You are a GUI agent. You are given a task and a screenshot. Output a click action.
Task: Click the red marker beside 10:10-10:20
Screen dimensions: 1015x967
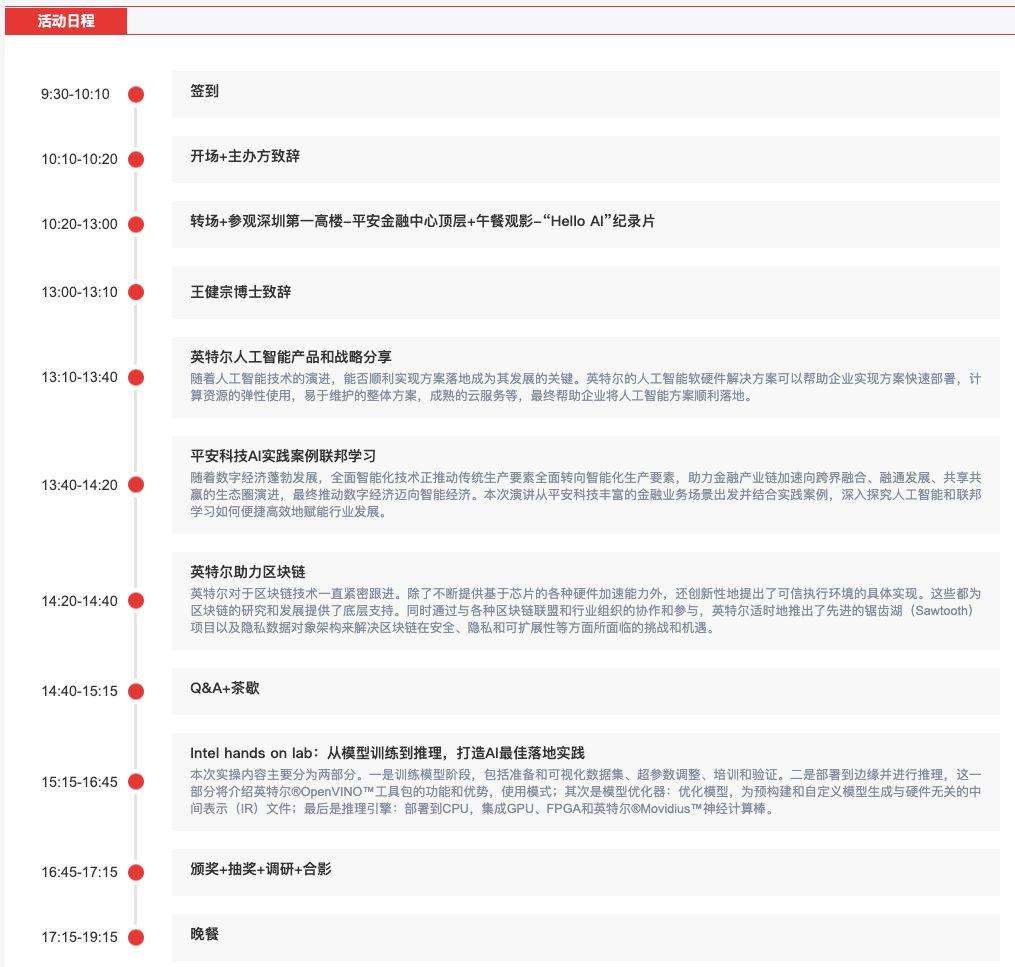pyautogui.click(x=136, y=159)
